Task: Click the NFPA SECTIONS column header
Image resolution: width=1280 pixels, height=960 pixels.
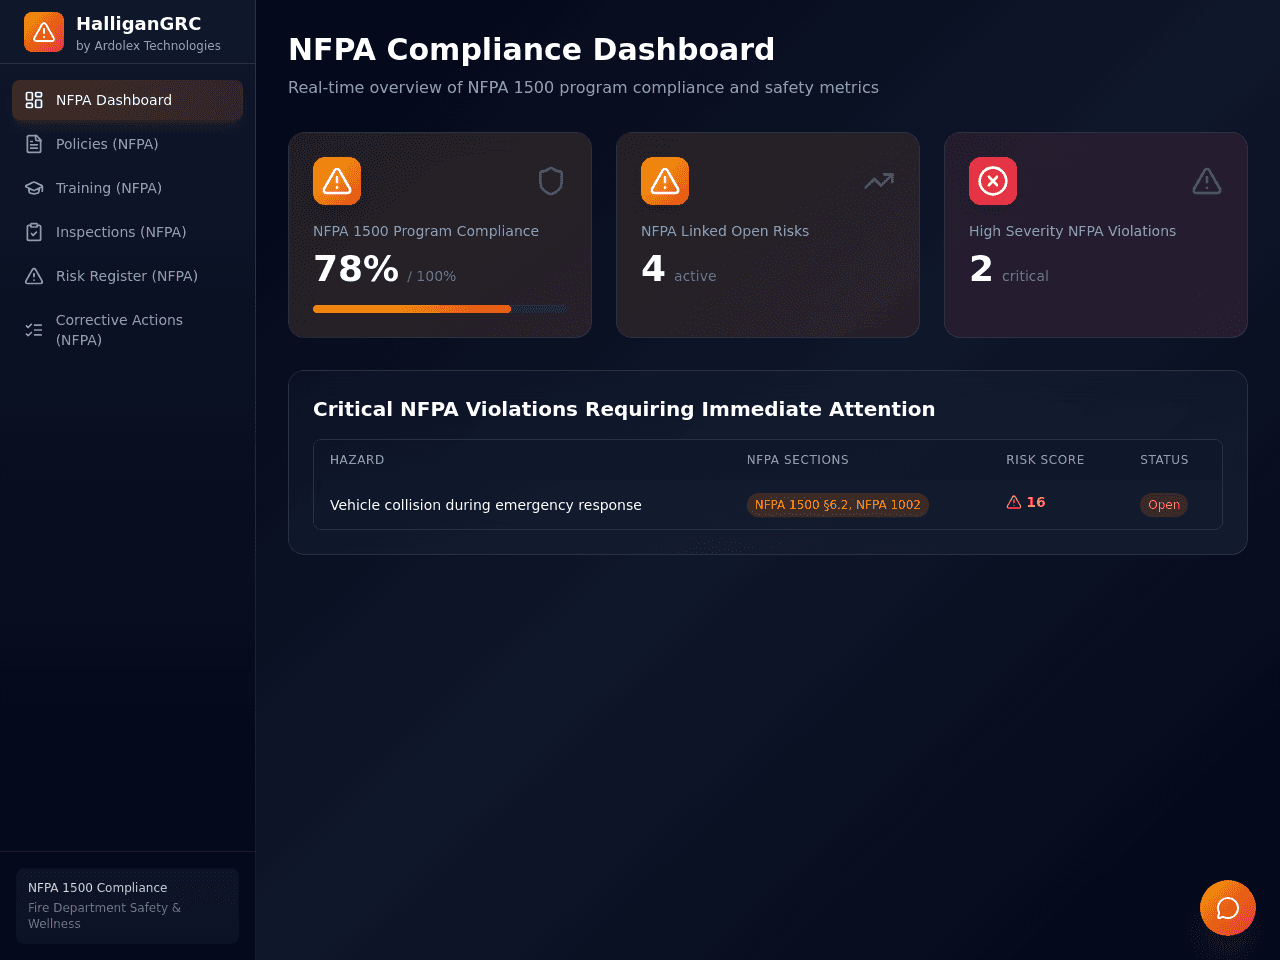Action: [x=798, y=460]
